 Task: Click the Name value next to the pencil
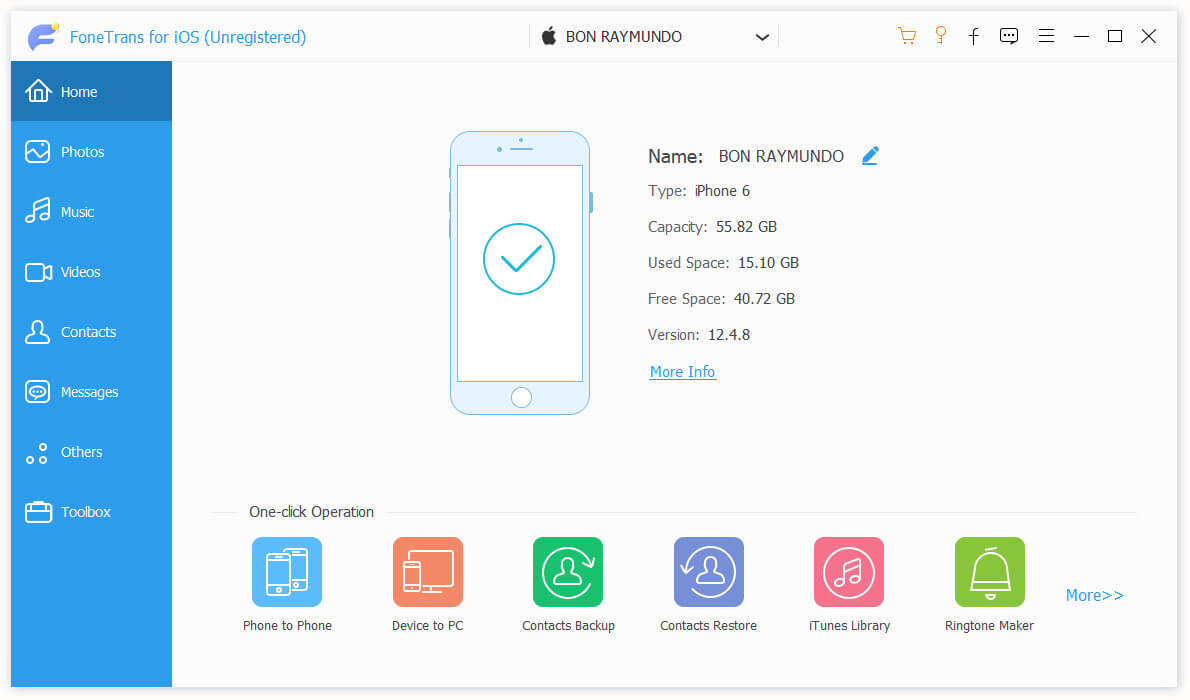click(781, 156)
